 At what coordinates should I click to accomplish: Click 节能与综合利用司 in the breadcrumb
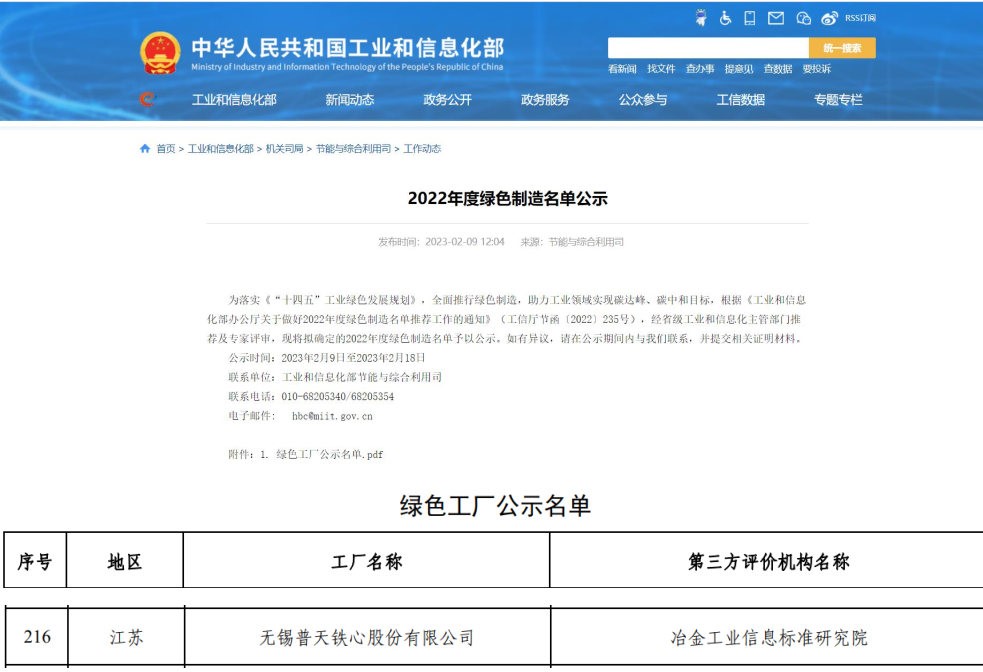coord(353,149)
